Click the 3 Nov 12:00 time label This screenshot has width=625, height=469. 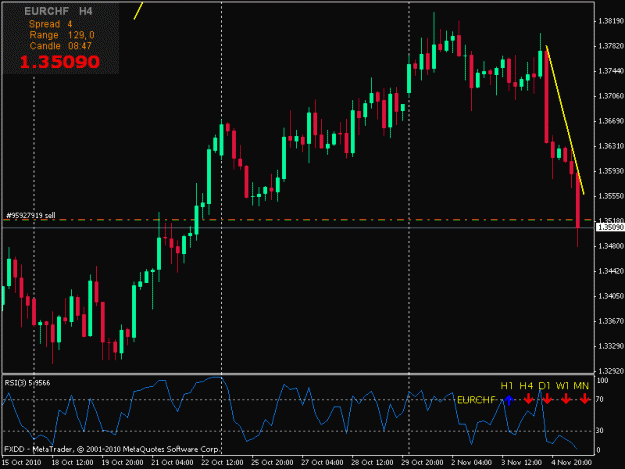click(521, 462)
